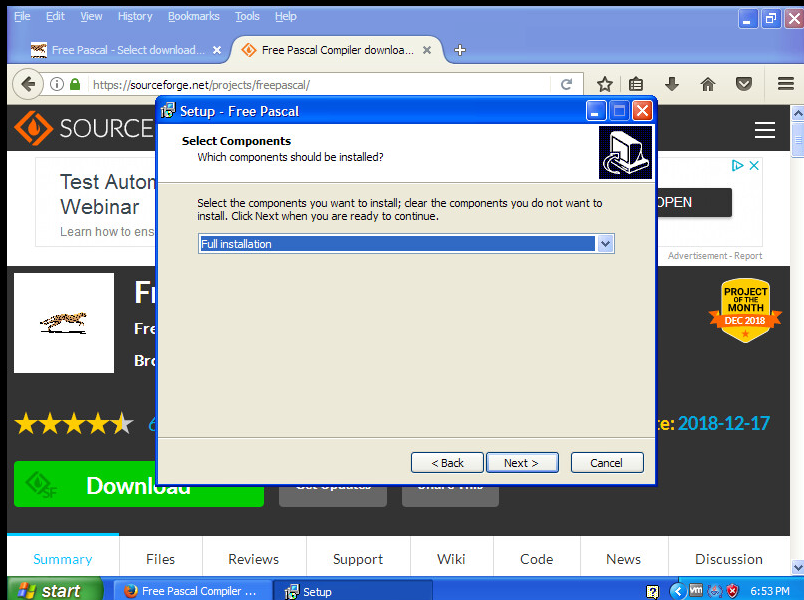Viewport: 804px width, 600px height.
Task: Select the Full installation combo box field
Action: click(x=406, y=244)
